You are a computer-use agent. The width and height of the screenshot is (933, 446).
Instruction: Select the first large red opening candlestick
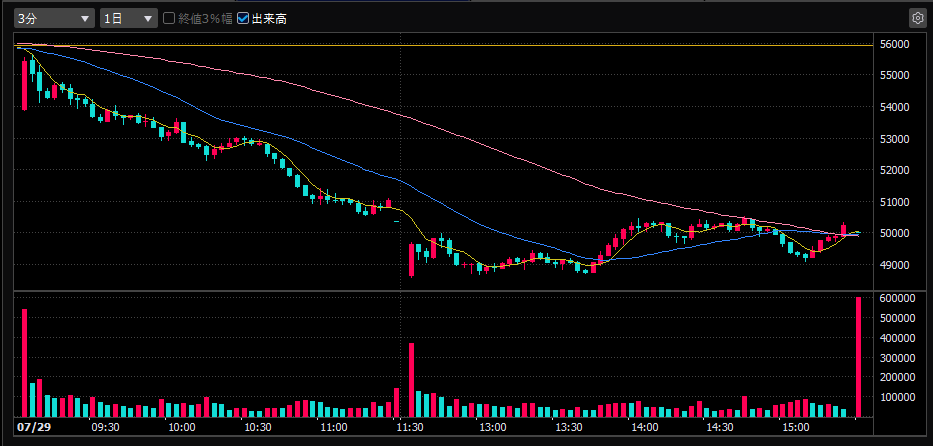(x=24, y=85)
